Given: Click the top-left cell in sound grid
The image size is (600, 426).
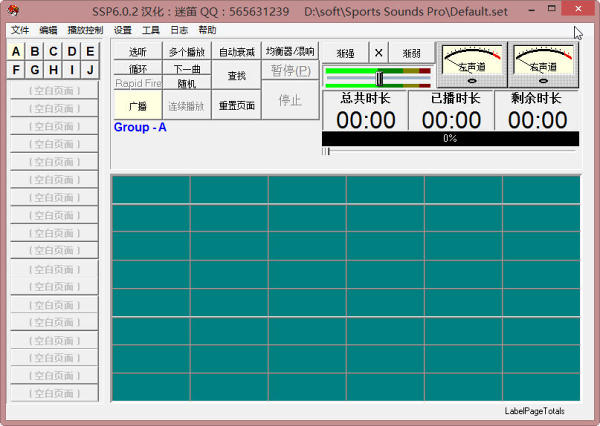Looking at the screenshot, I should 151,190.
